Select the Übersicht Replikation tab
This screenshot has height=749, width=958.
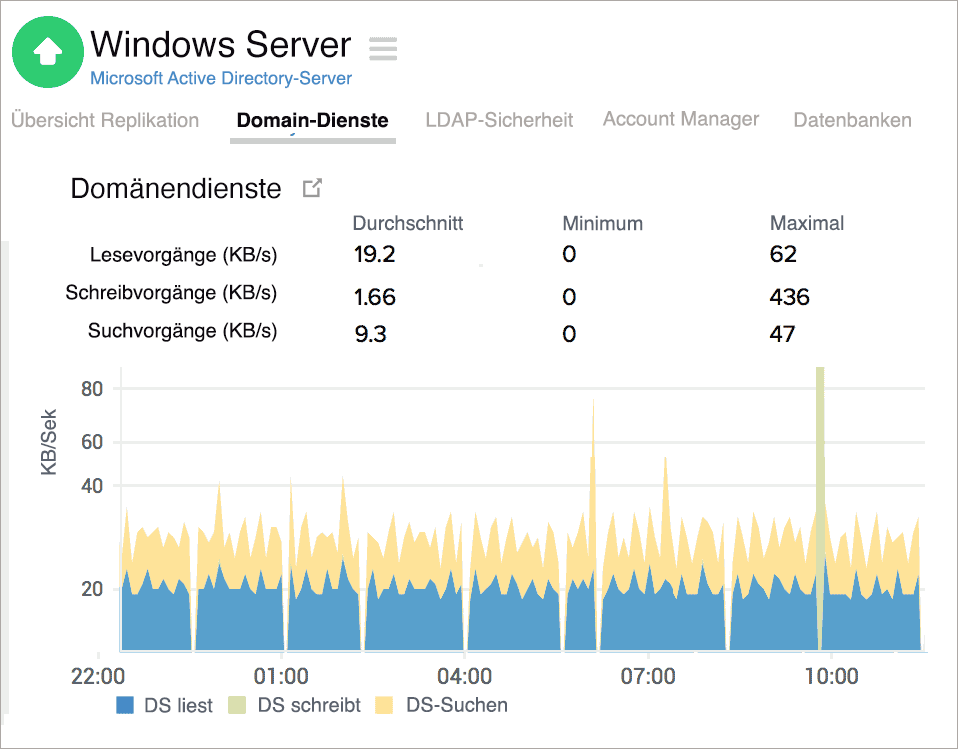(x=105, y=120)
